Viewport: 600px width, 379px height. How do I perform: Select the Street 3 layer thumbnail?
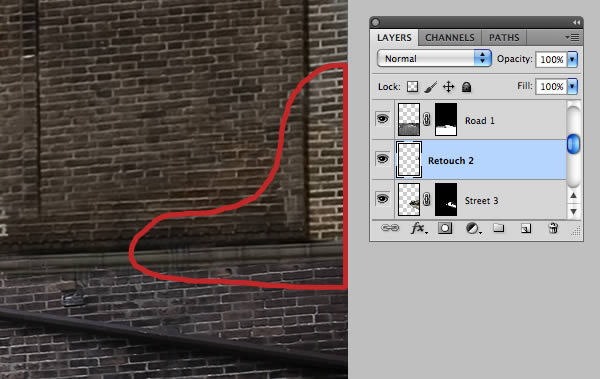(409, 199)
